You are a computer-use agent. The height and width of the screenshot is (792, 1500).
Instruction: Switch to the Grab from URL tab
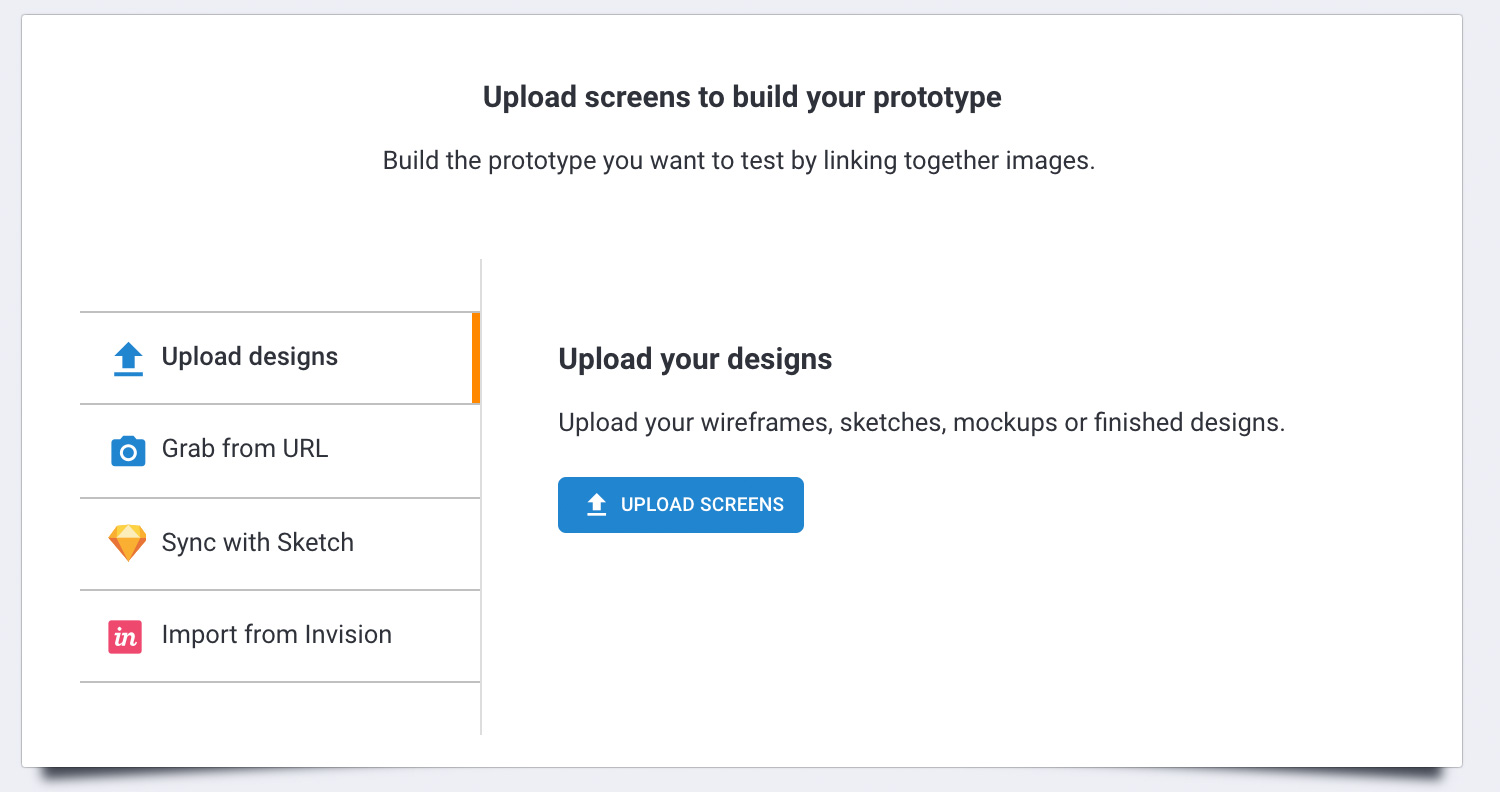tap(280, 451)
